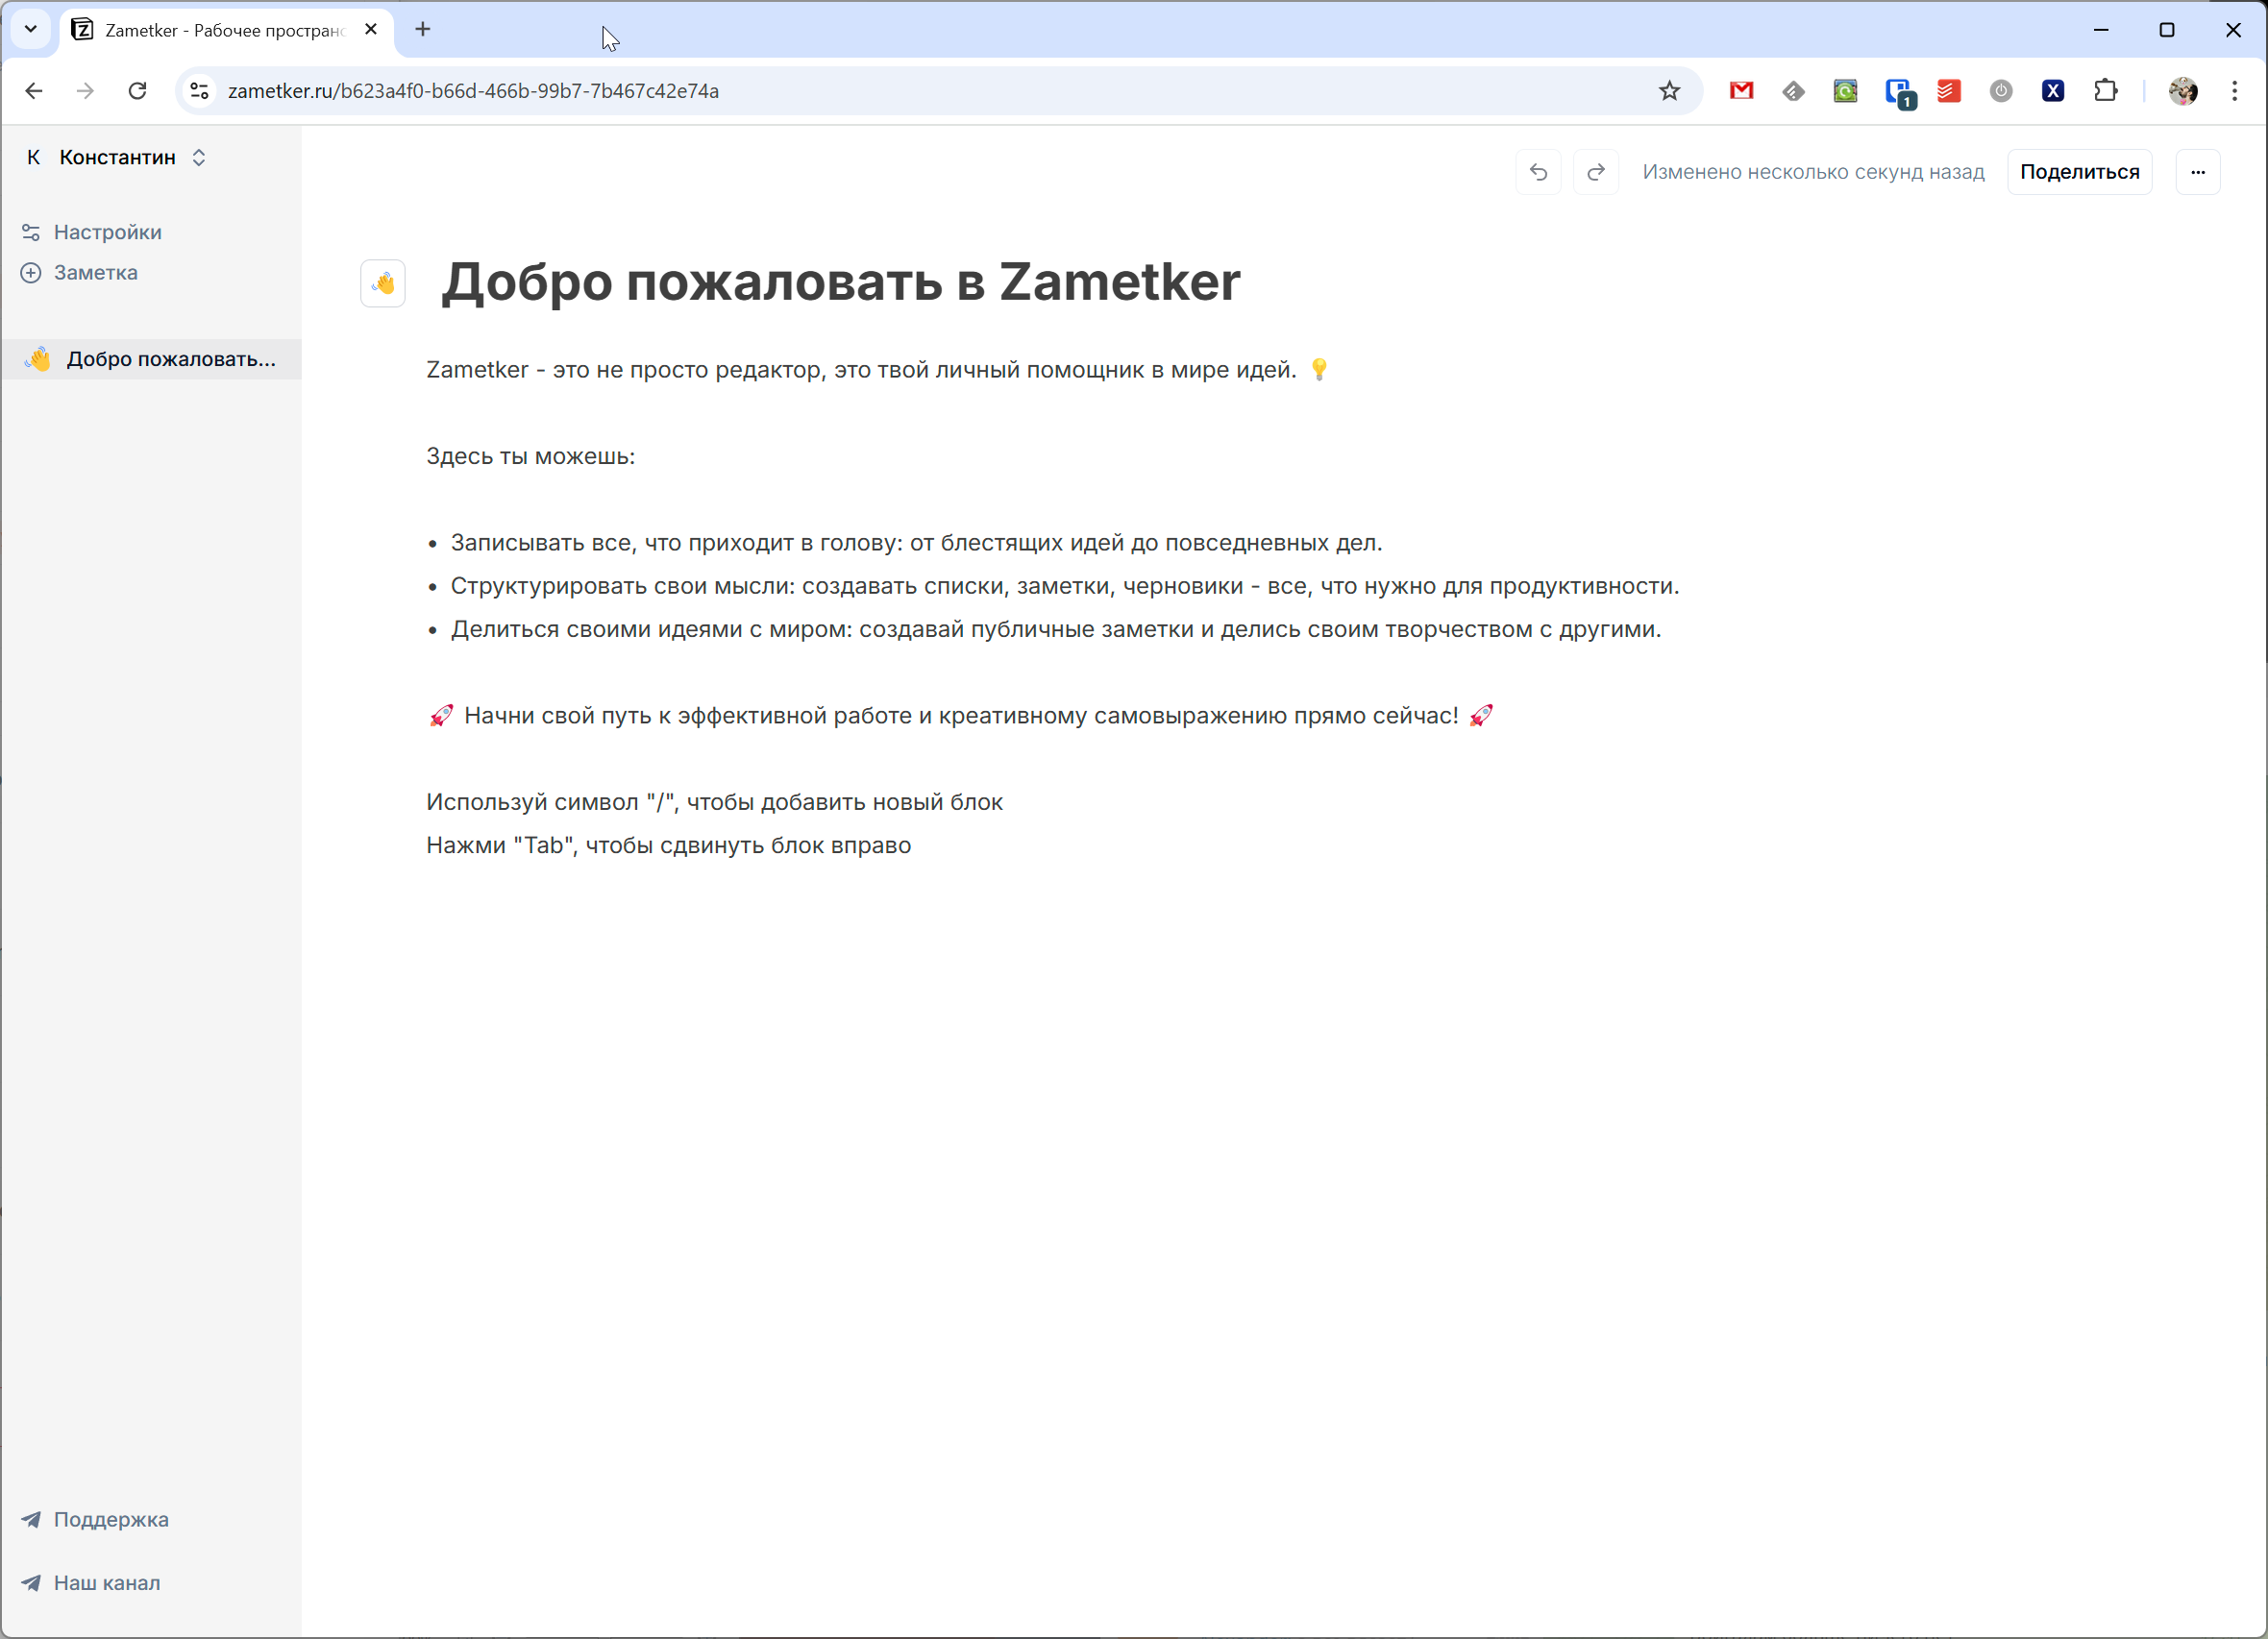Bookmark this page with star icon
This screenshot has height=1639, width=2268.
click(x=1669, y=91)
